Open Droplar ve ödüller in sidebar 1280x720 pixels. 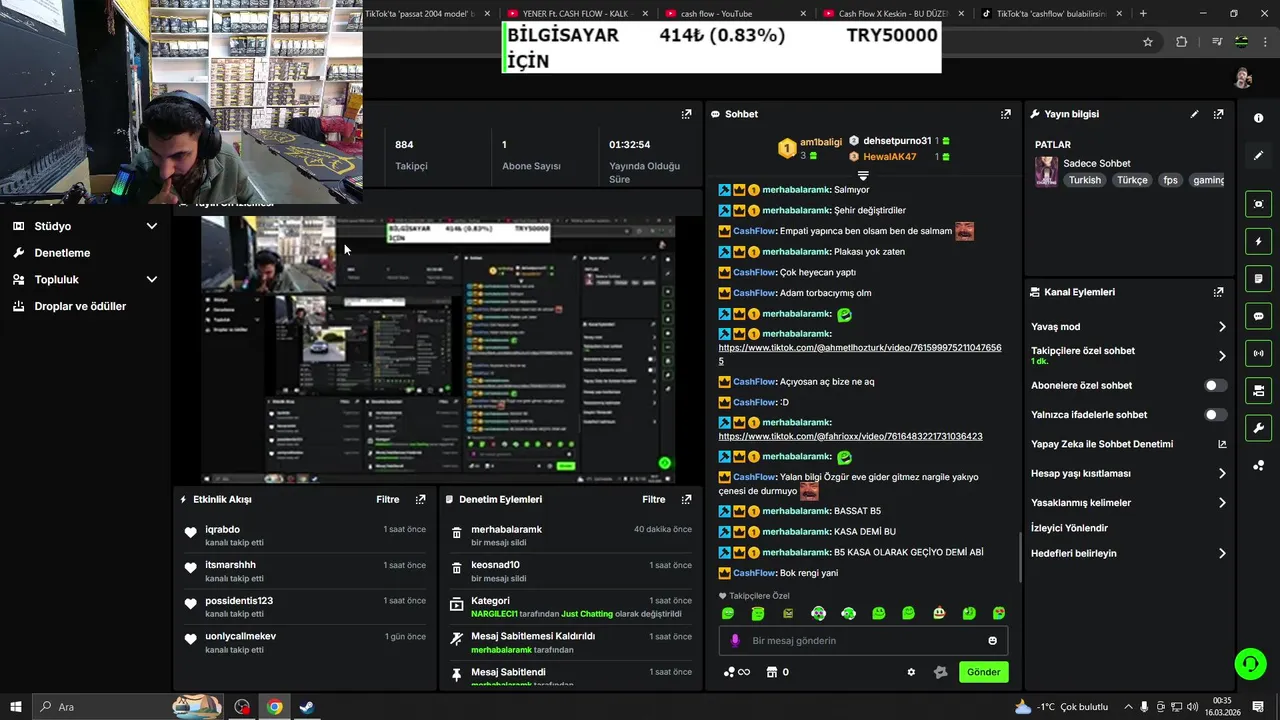80,306
